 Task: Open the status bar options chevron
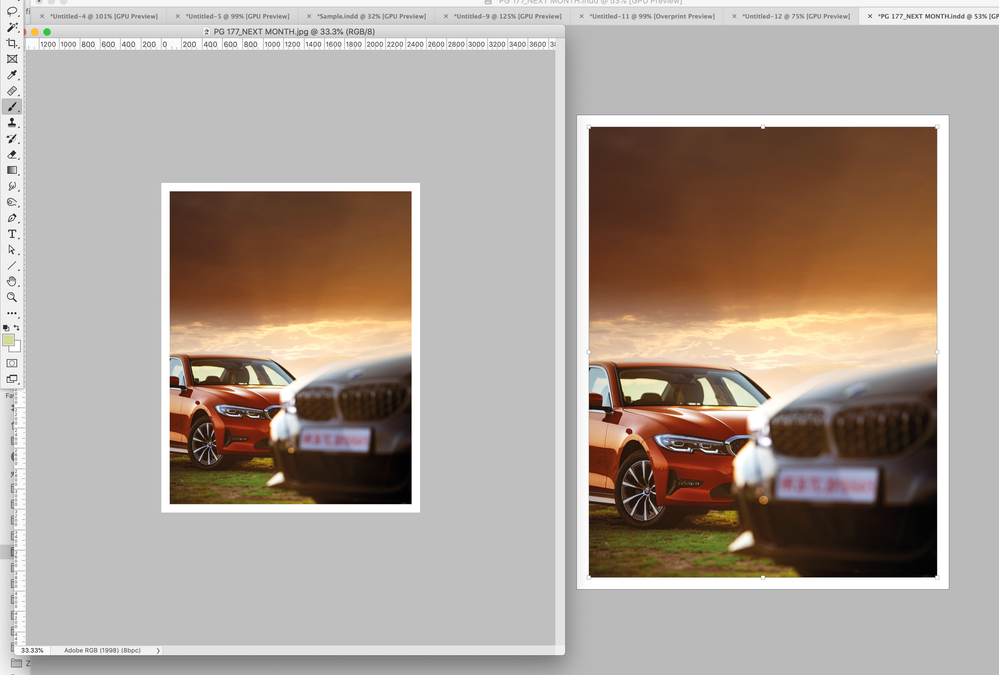coord(157,650)
